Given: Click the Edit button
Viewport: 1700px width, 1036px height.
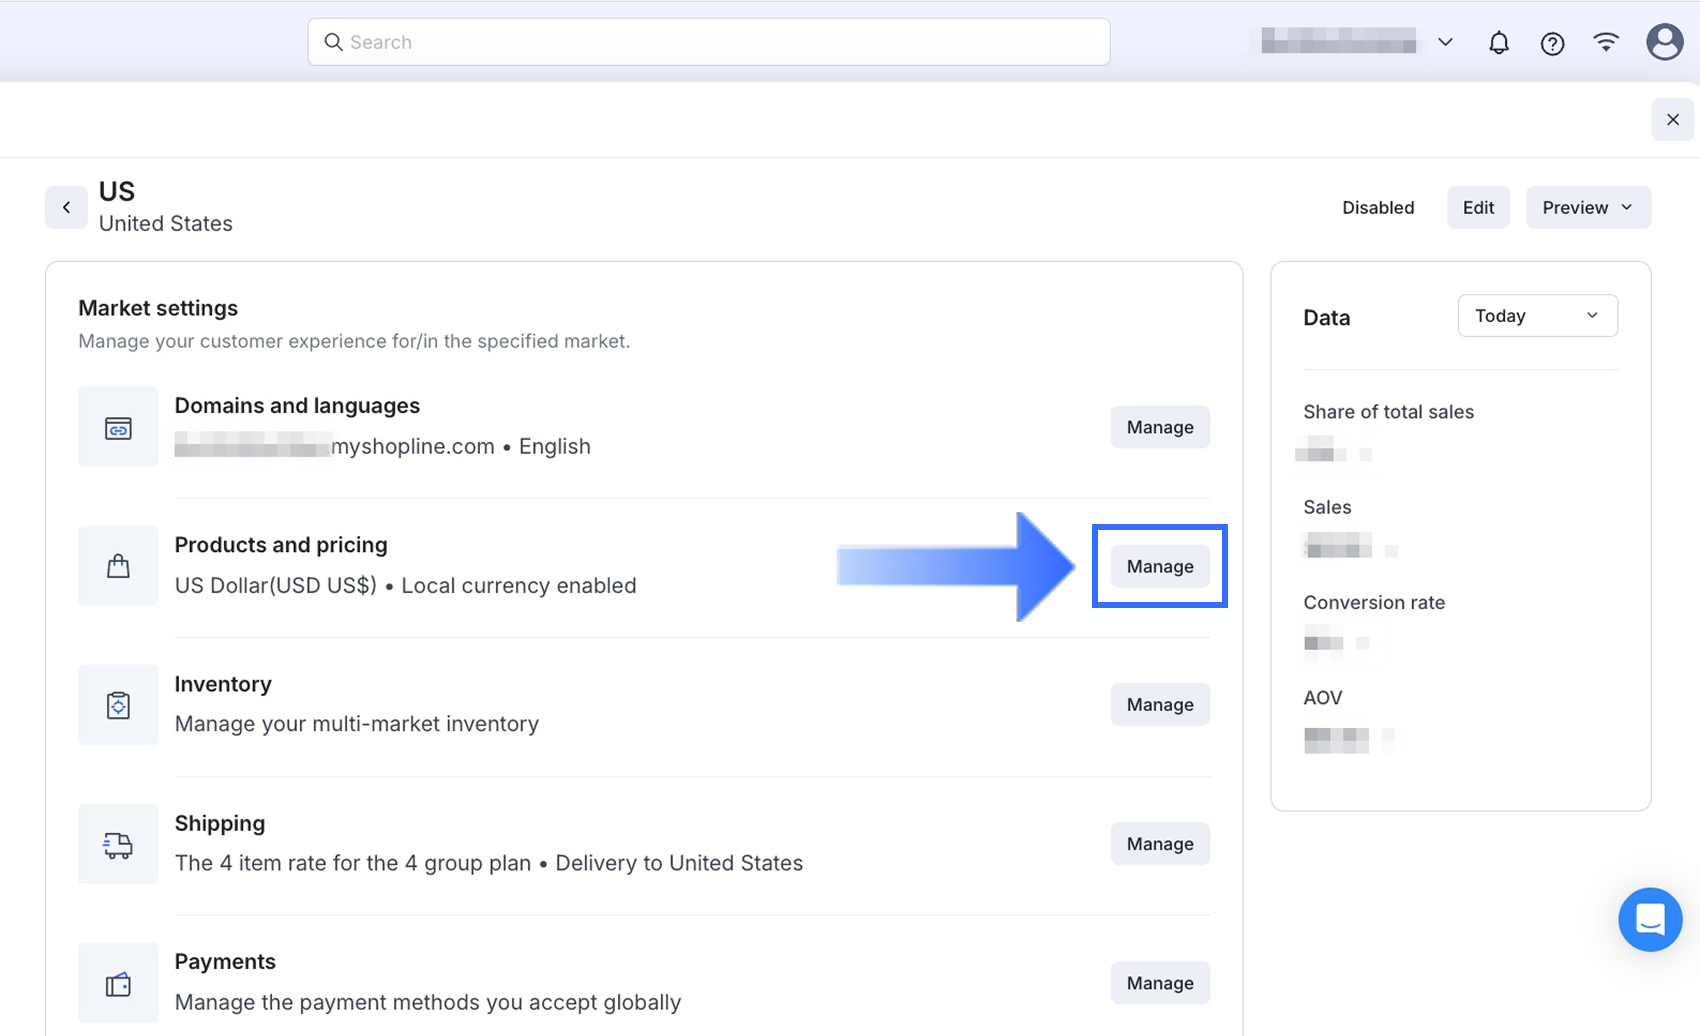Looking at the screenshot, I should coord(1478,207).
